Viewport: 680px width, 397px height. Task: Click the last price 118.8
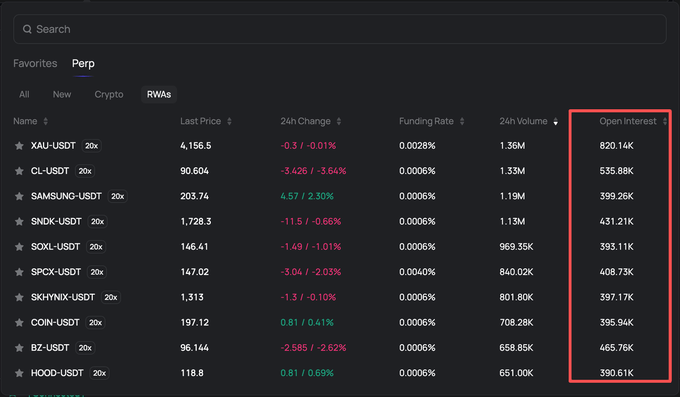tap(192, 373)
